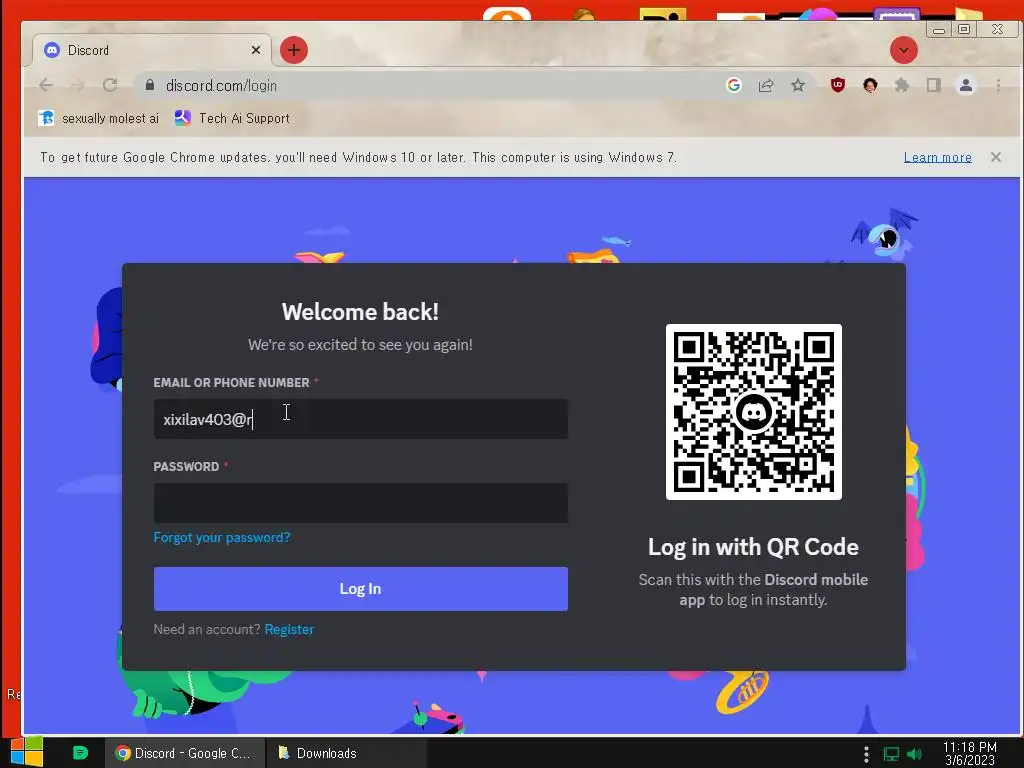Close the Discord browser tab
The height and width of the screenshot is (768, 1024).
click(256, 50)
